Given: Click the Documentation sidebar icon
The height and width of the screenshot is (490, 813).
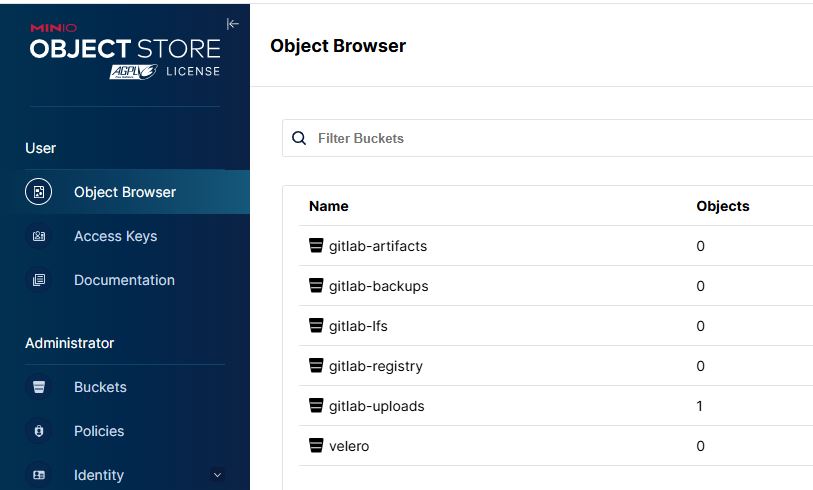Looking at the screenshot, I should pyautogui.click(x=39, y=281).
